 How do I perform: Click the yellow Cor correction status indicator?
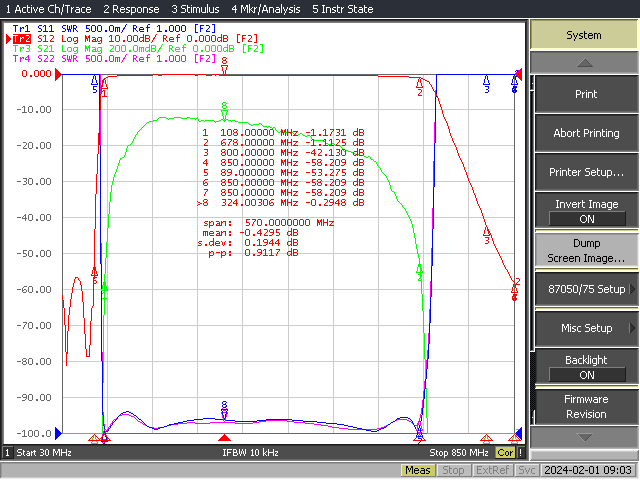click(x=505, y=453)
